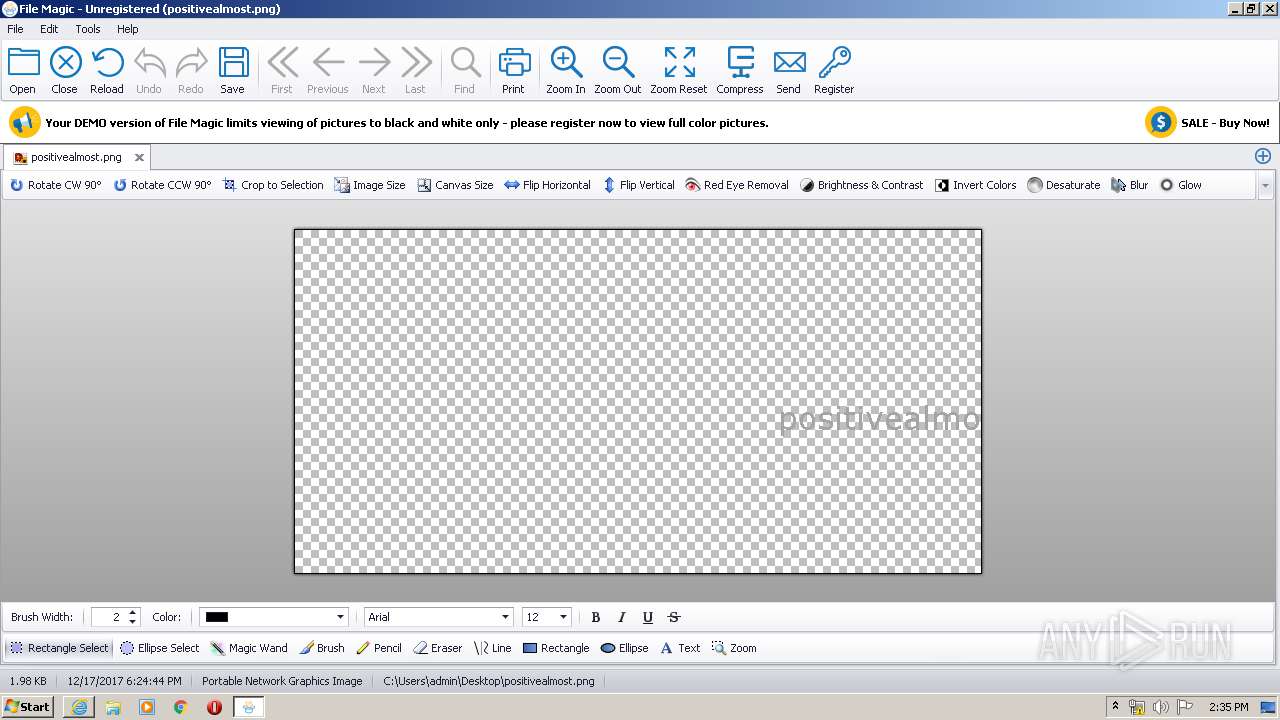Toggle Italic text formatting
1280x720 pixels.
coord(622,617)
